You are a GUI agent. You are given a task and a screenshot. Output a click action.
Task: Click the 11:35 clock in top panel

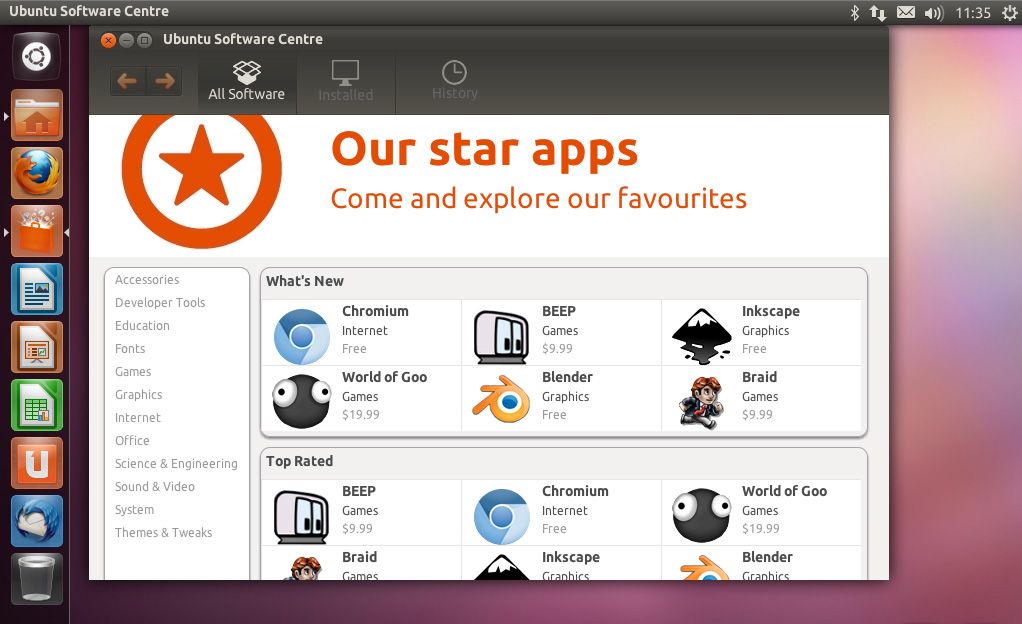(973, 12)
